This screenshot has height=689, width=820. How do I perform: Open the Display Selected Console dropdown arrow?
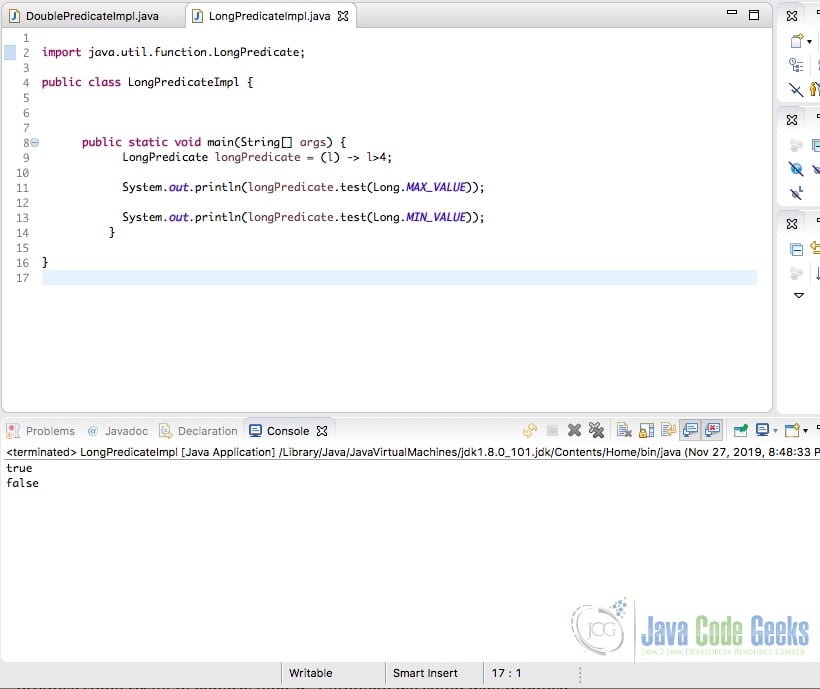pos(775,431)
